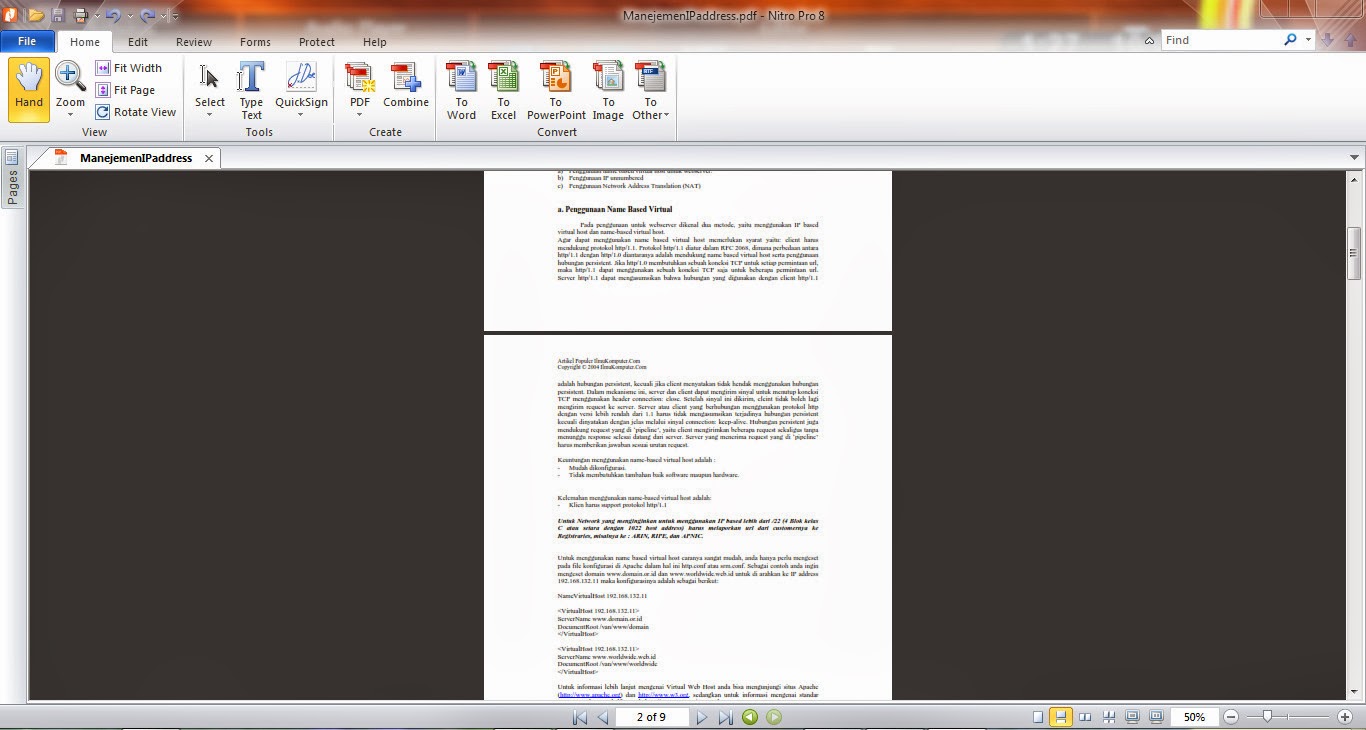Open the File menu
Image resolution: width=1366 pixels, height=730 pixels.
(x=27, y=41)
